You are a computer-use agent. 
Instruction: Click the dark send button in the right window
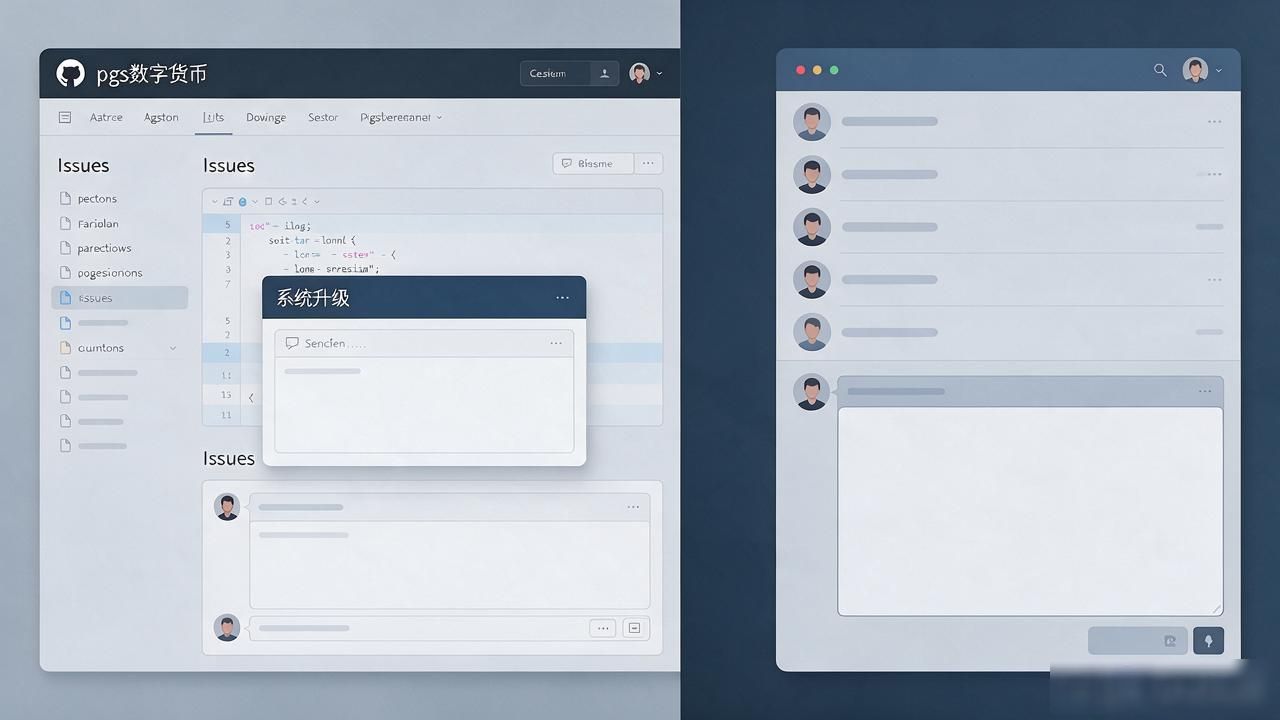1208,641
